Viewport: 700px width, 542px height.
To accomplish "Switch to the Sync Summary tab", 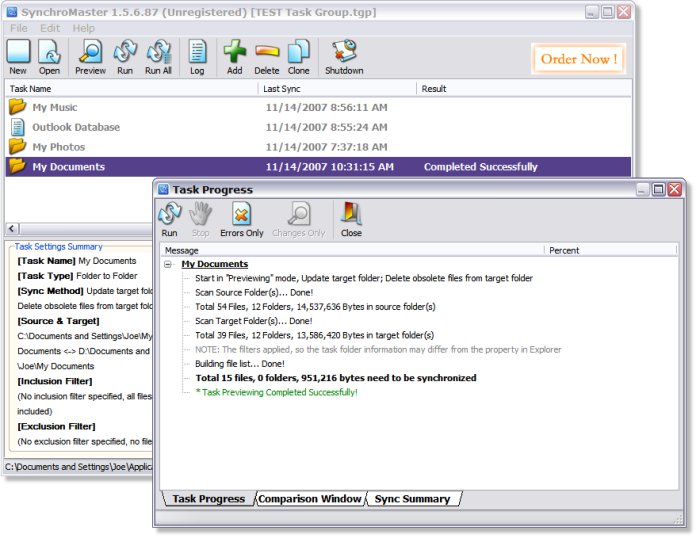I will click(x=412, y=499).
